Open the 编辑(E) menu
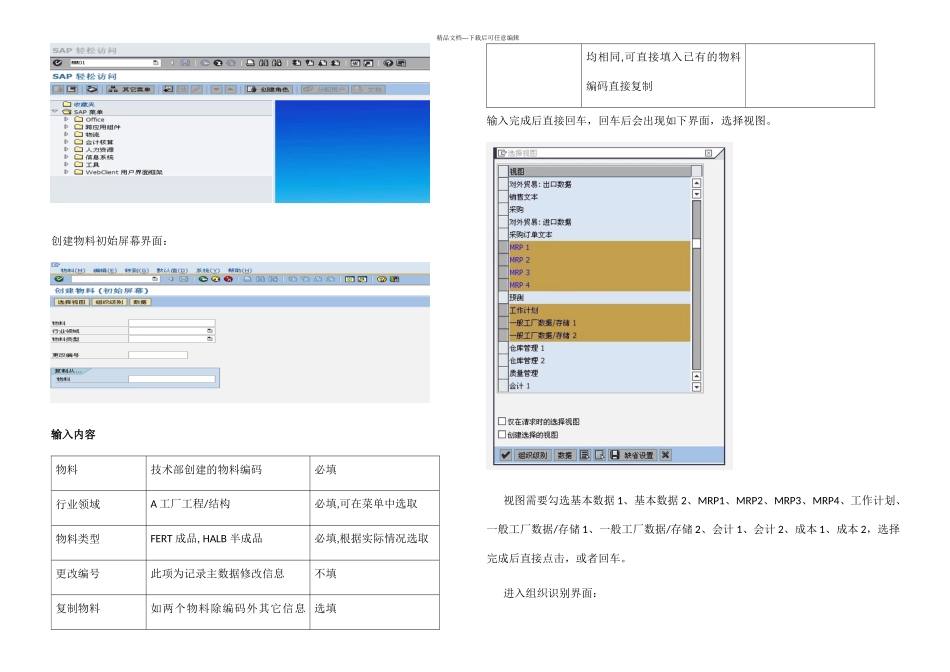The height and width of the screenshot is (672, 950). click(x=105, y=270)
